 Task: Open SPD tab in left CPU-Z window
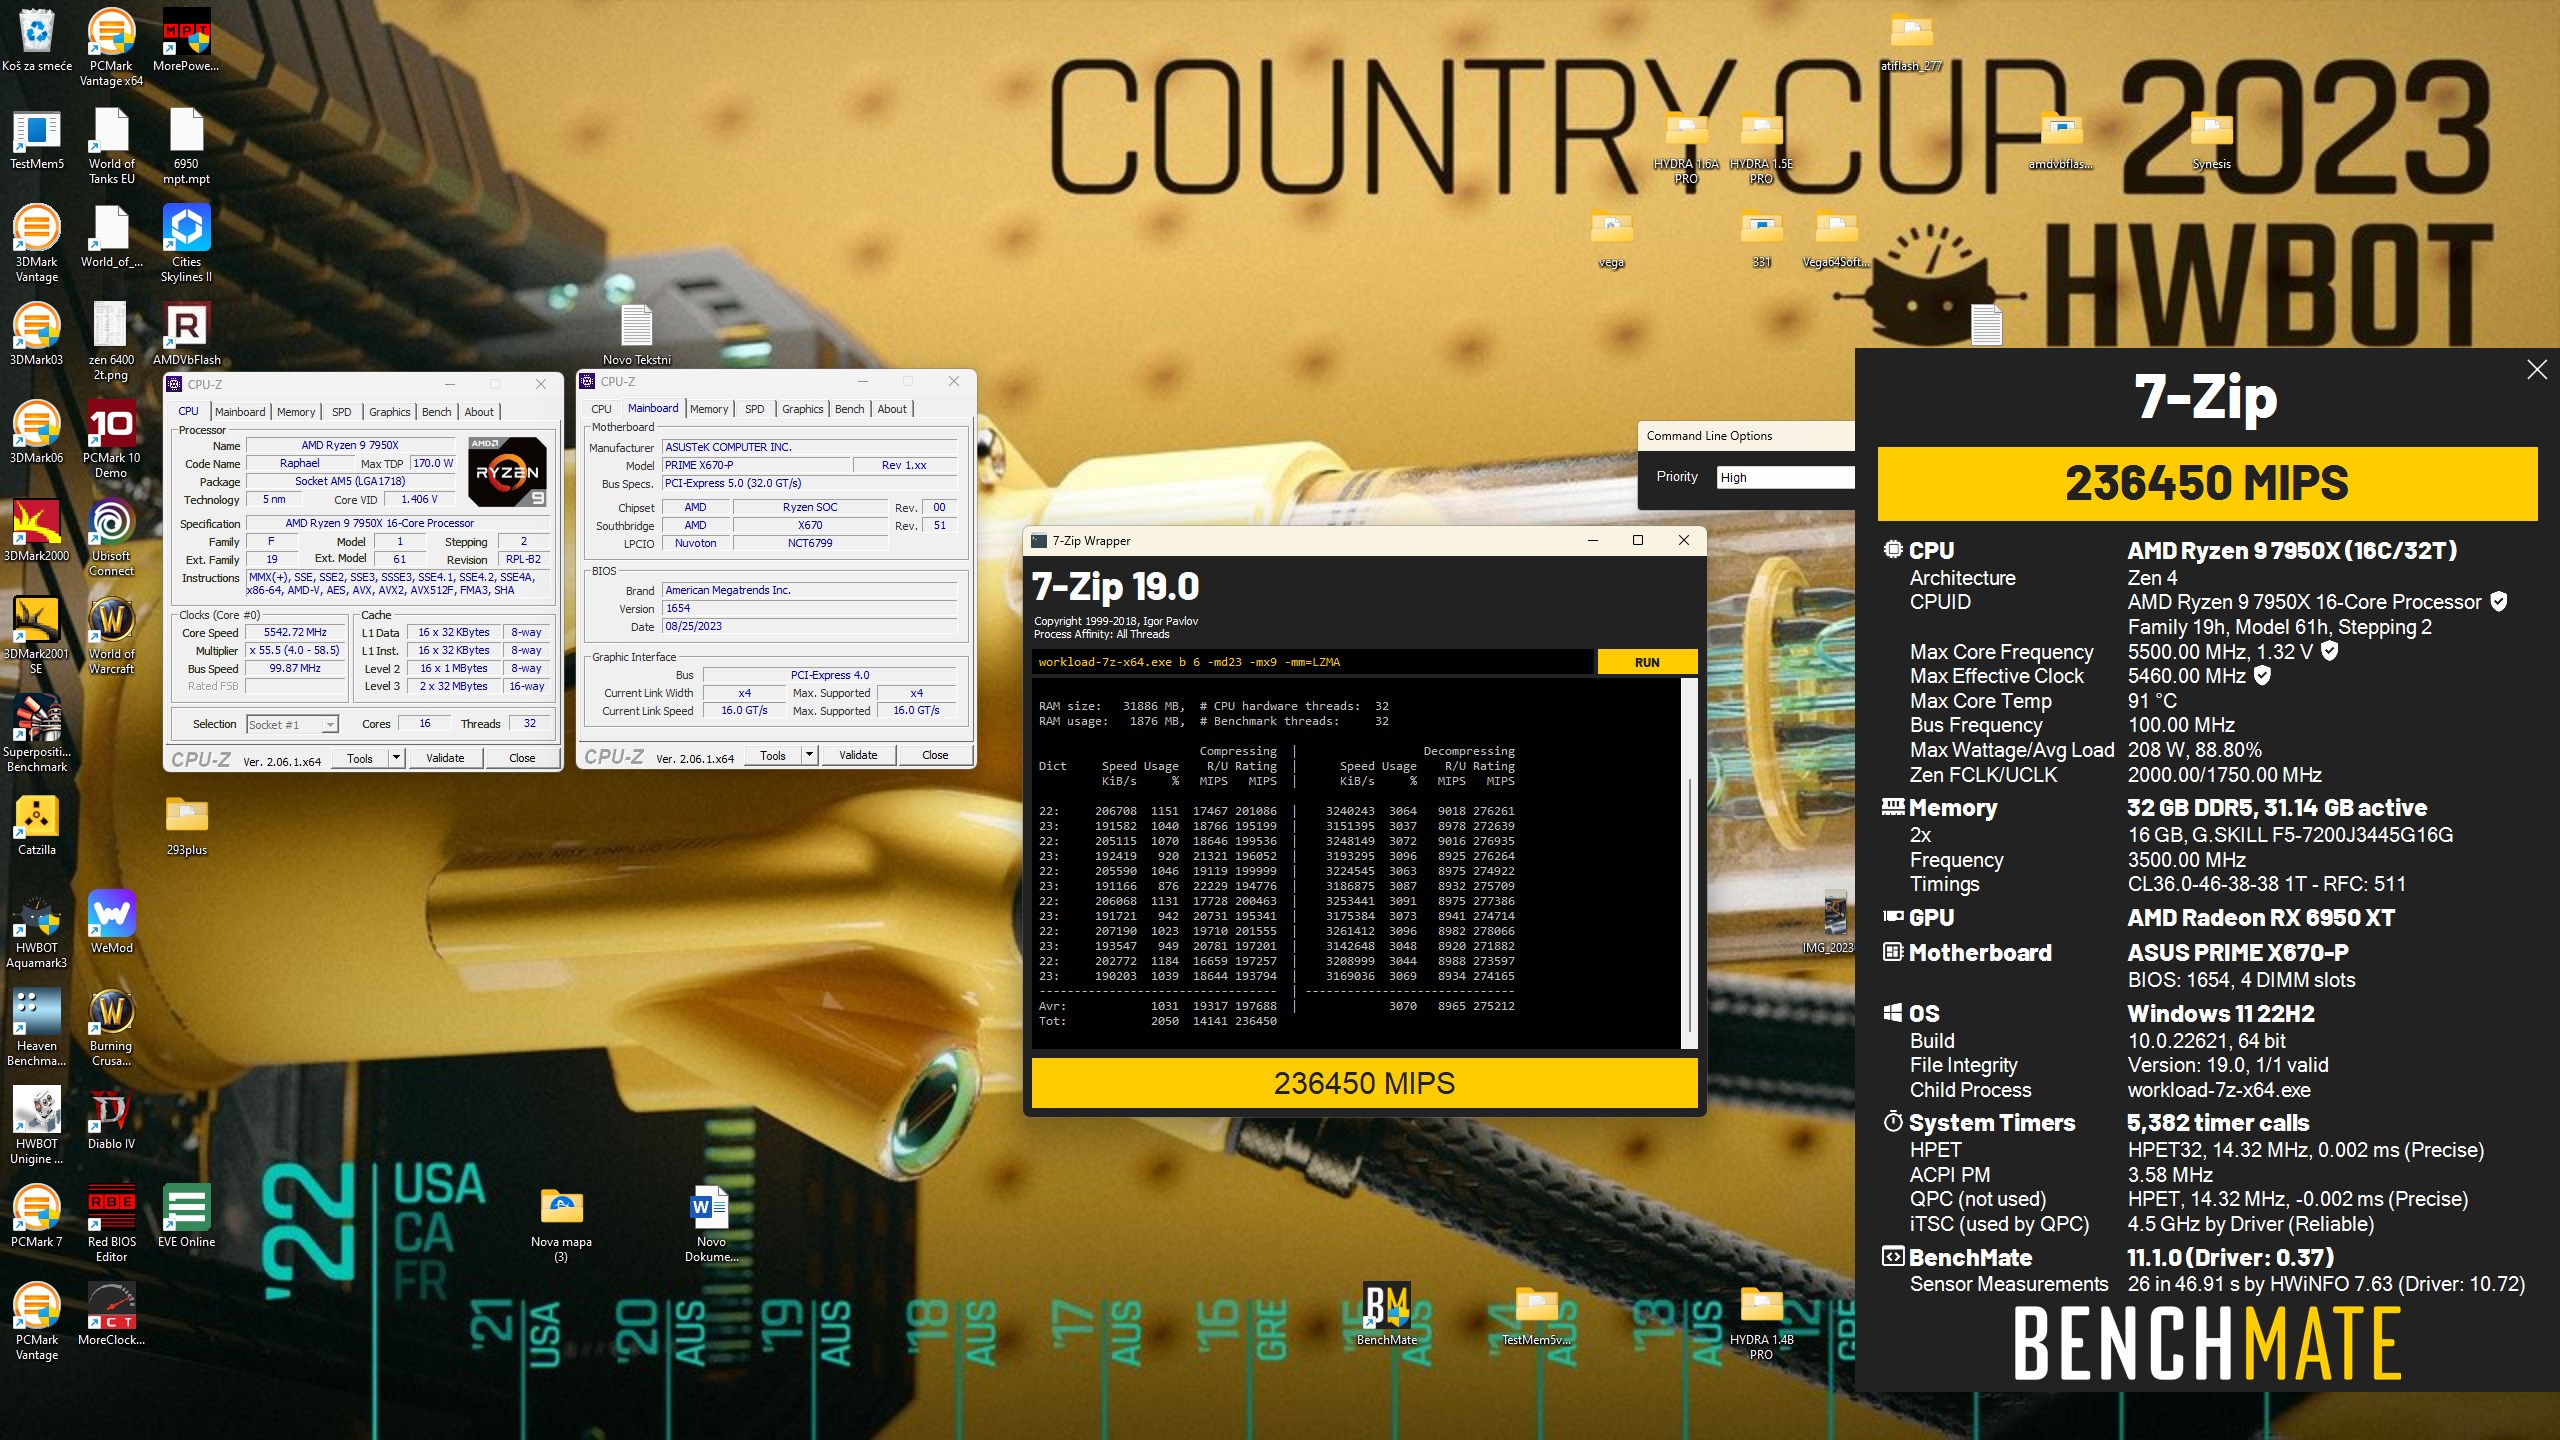pos(342,411)
